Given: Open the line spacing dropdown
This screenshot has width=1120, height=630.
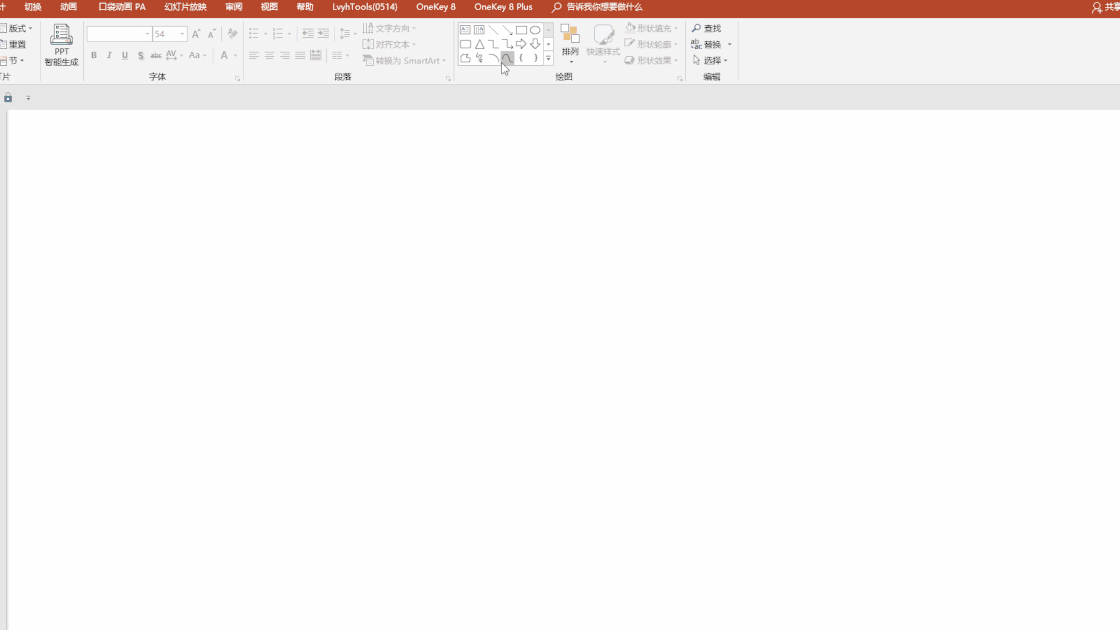Looking at the screenshot, I should pyautogui.click(x=348, y=34).
